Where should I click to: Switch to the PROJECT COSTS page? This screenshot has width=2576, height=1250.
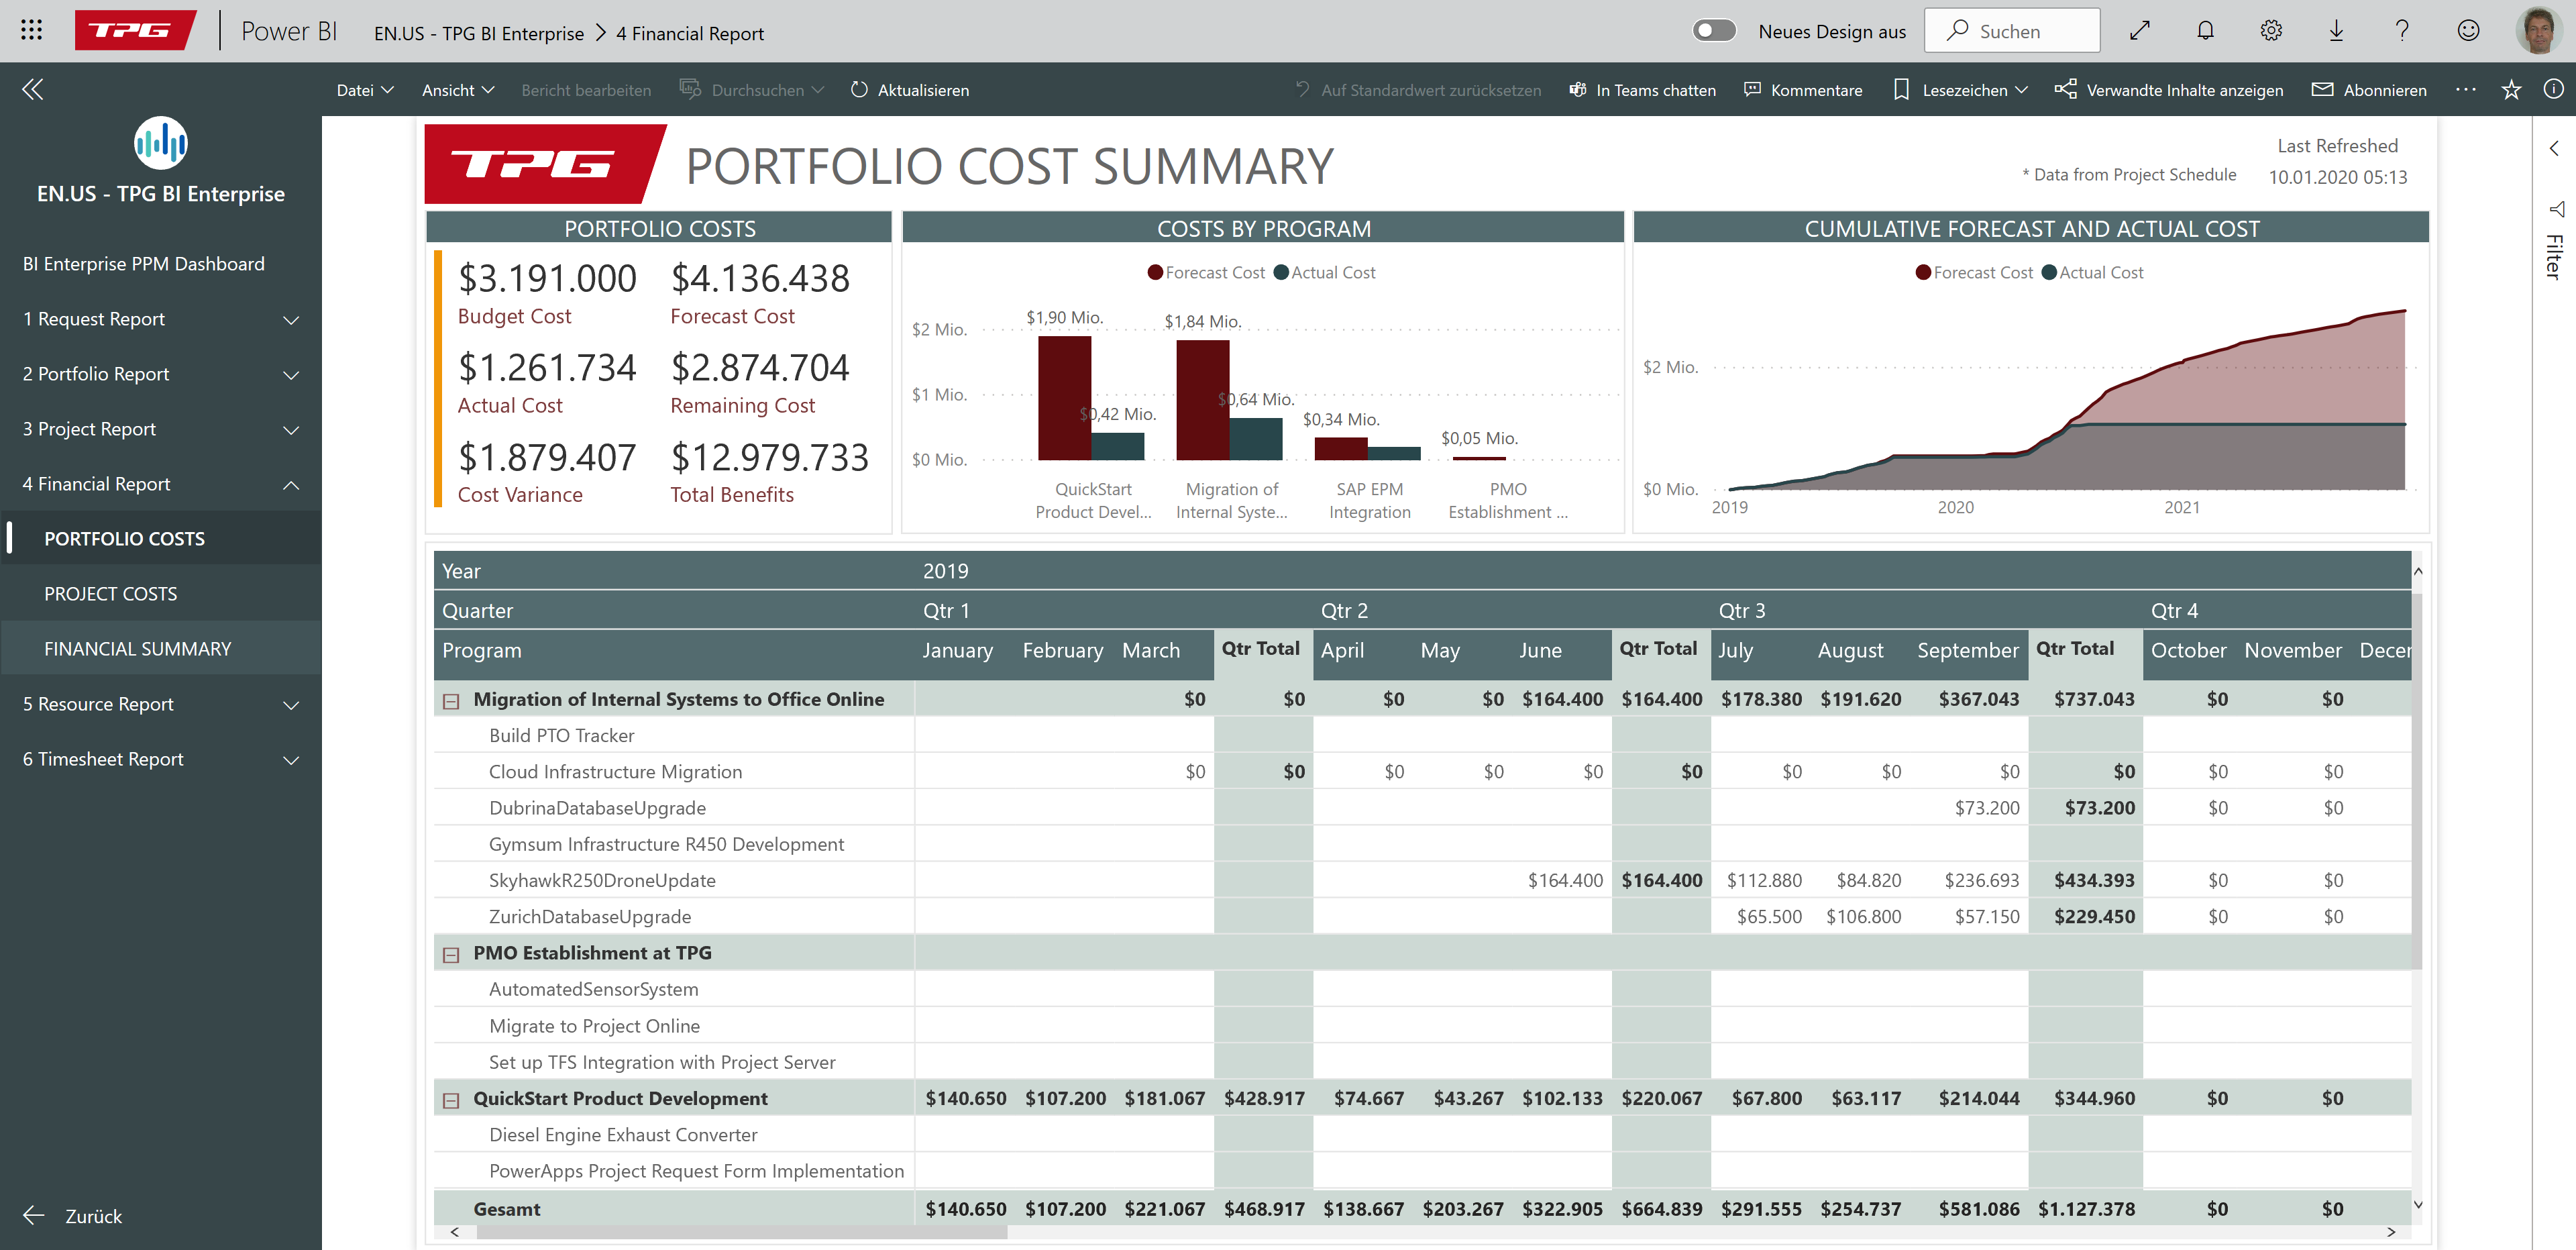click(111, 593)
